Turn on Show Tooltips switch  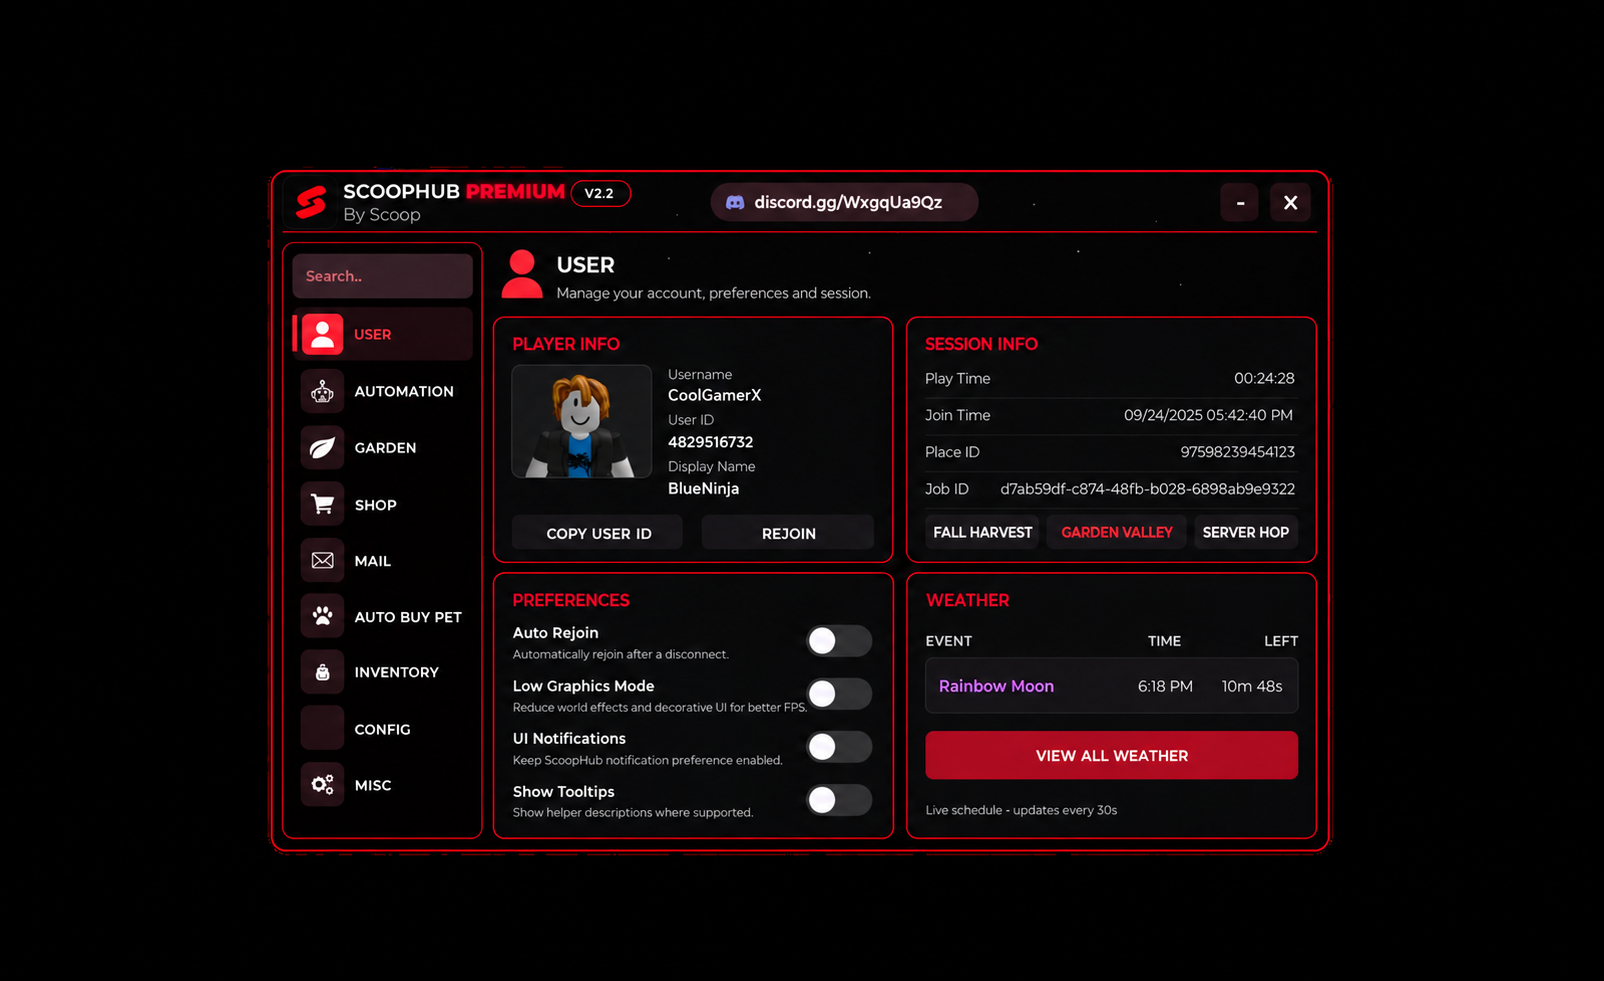pos(839,800)
